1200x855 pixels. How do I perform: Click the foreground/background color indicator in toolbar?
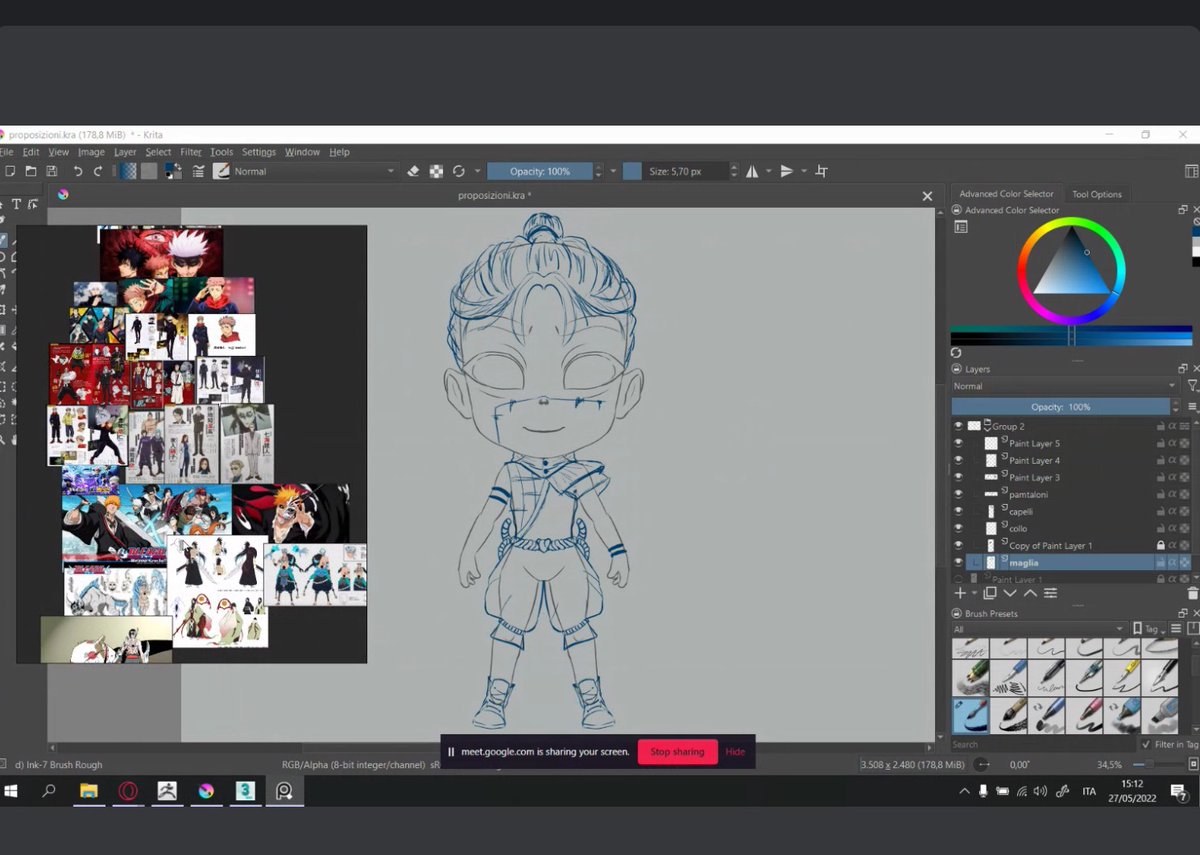[x=172, y=171]
